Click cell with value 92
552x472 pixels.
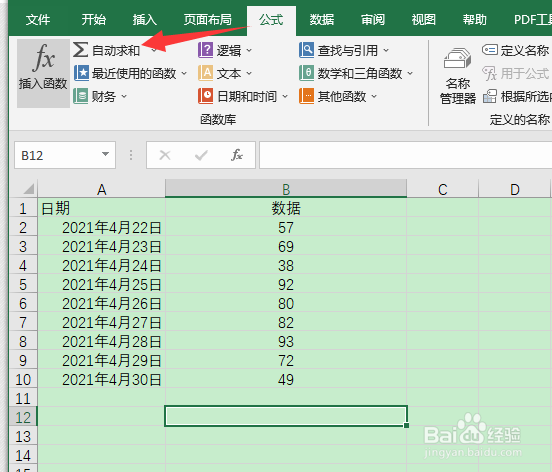click(286, 284)
